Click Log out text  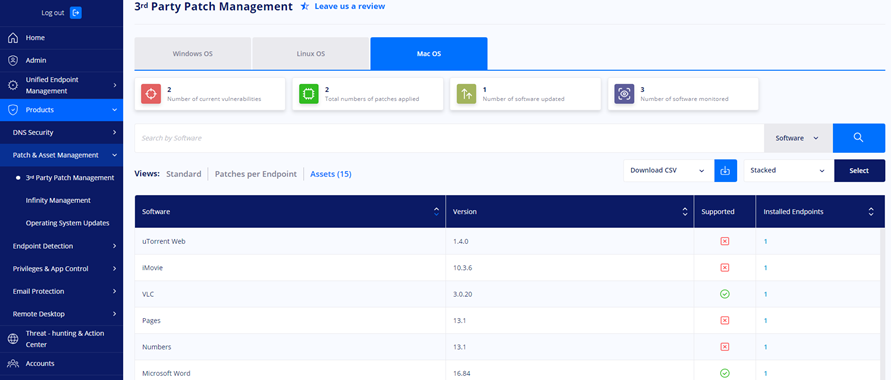tap(53, 12)
